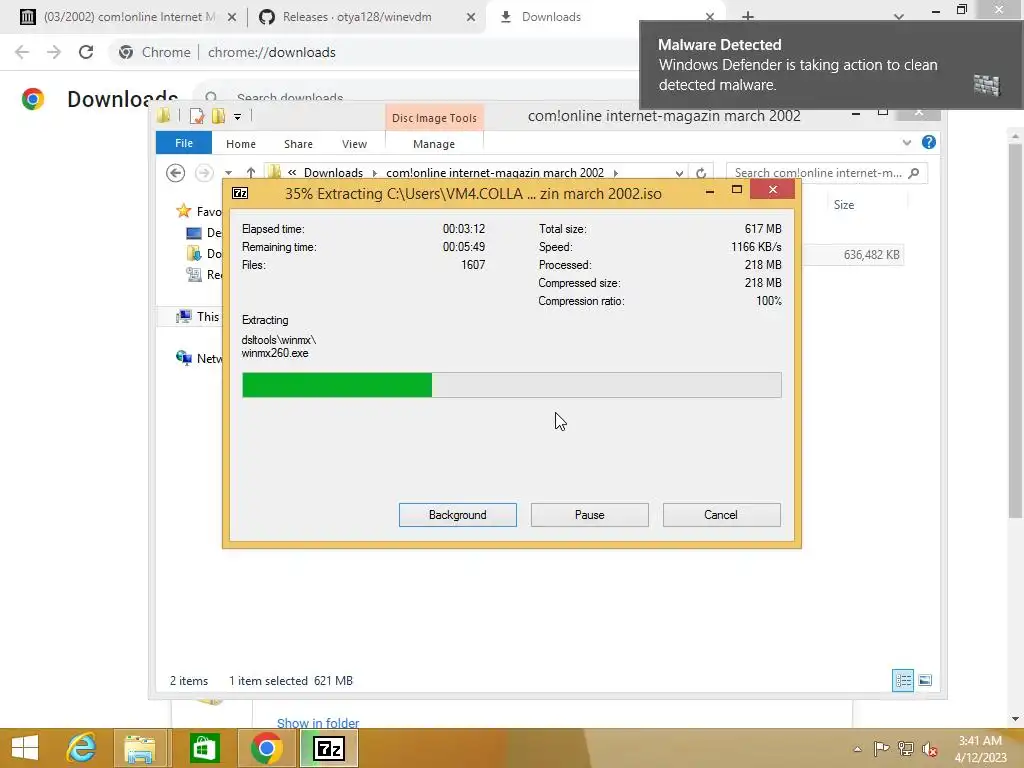Switch Explorer to large icons view

[925, 680]
